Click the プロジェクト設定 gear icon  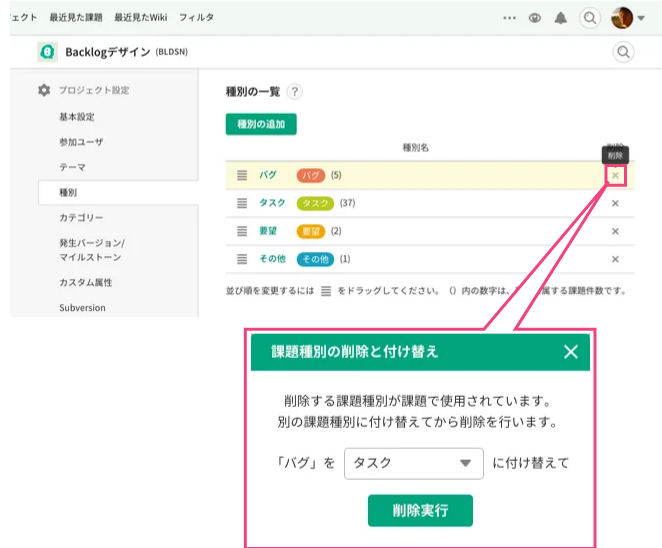point(44,90)
